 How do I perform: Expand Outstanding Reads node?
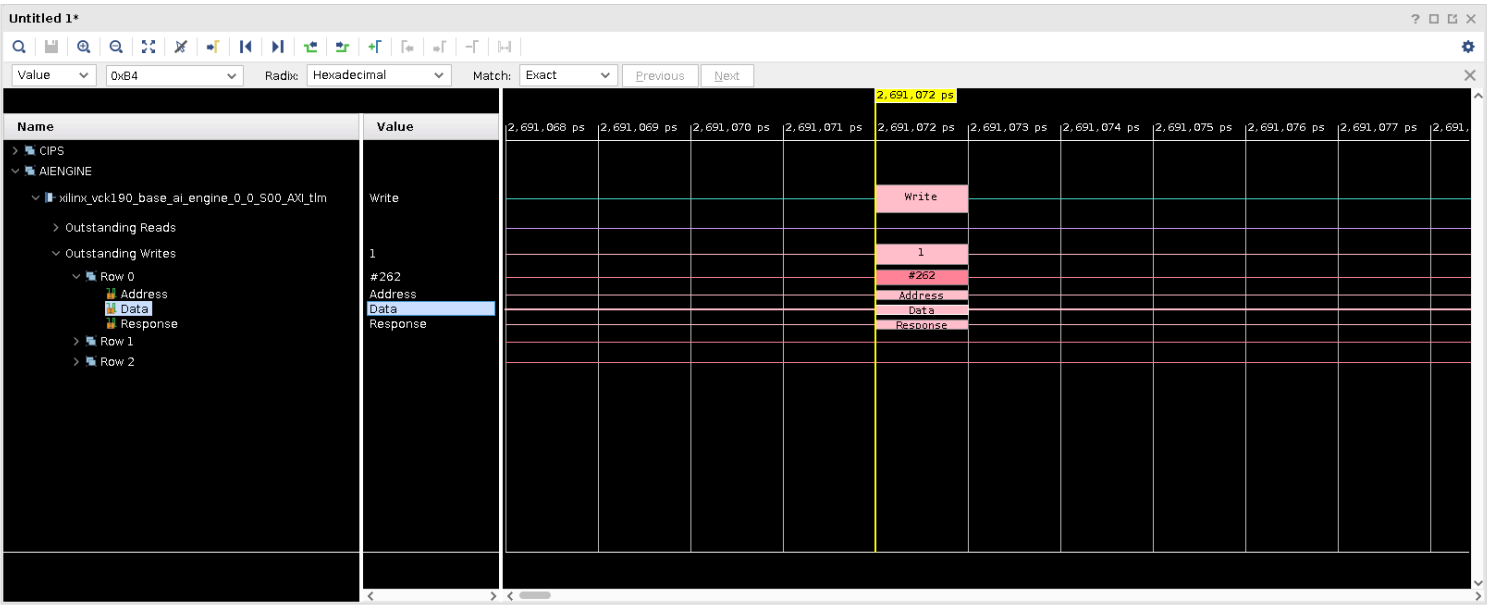pyautogui.click(x=56, y=228)
